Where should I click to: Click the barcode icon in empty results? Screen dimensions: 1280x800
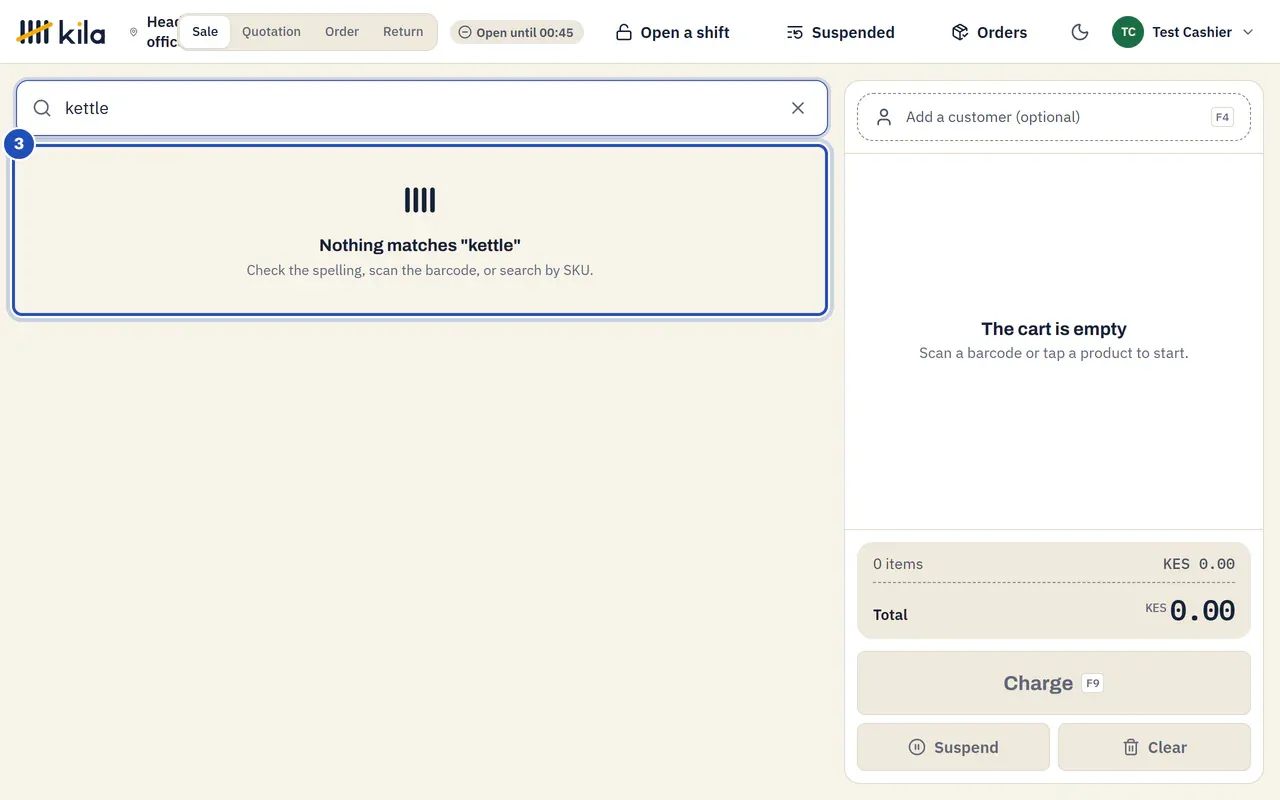pyautogui.click(x=420, y=200)
